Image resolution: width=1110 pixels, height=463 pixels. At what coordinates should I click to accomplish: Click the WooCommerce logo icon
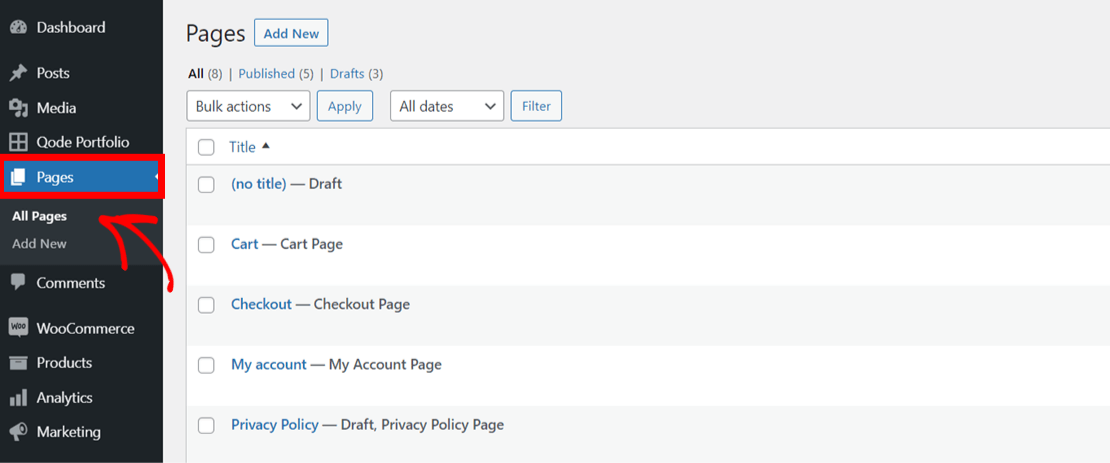18,328
